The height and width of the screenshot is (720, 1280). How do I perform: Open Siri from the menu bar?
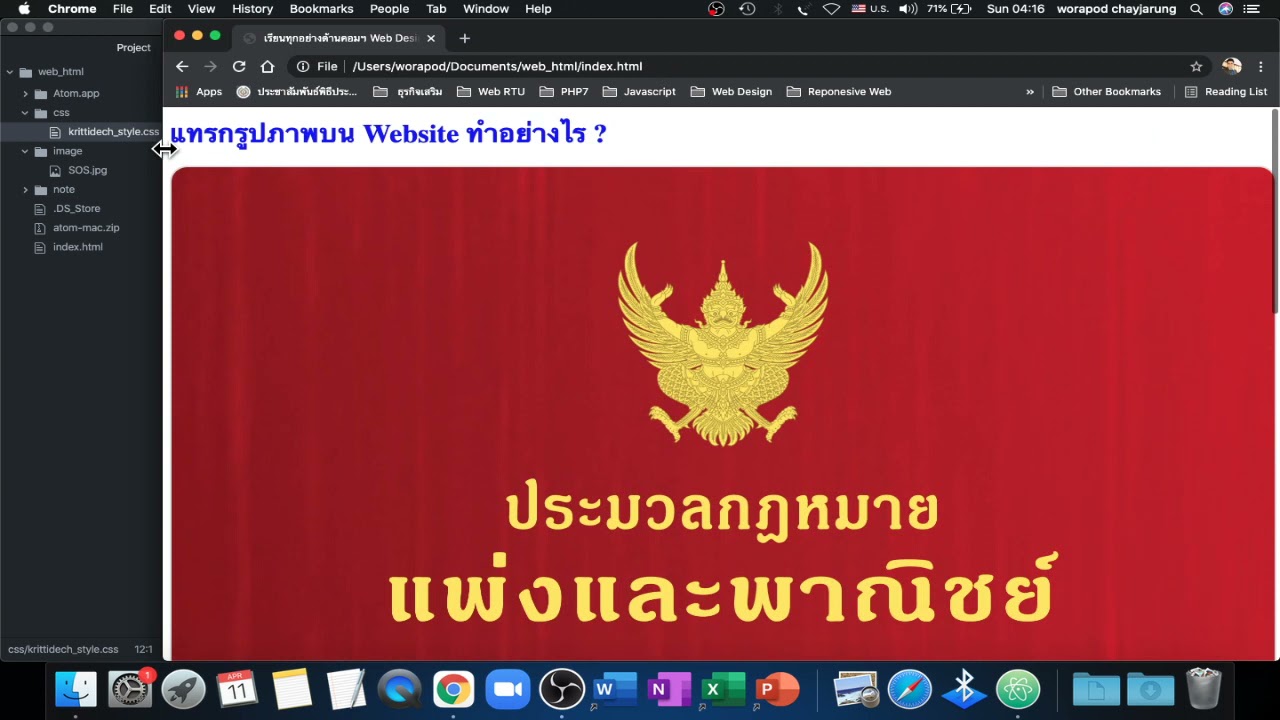(1226, 9)
